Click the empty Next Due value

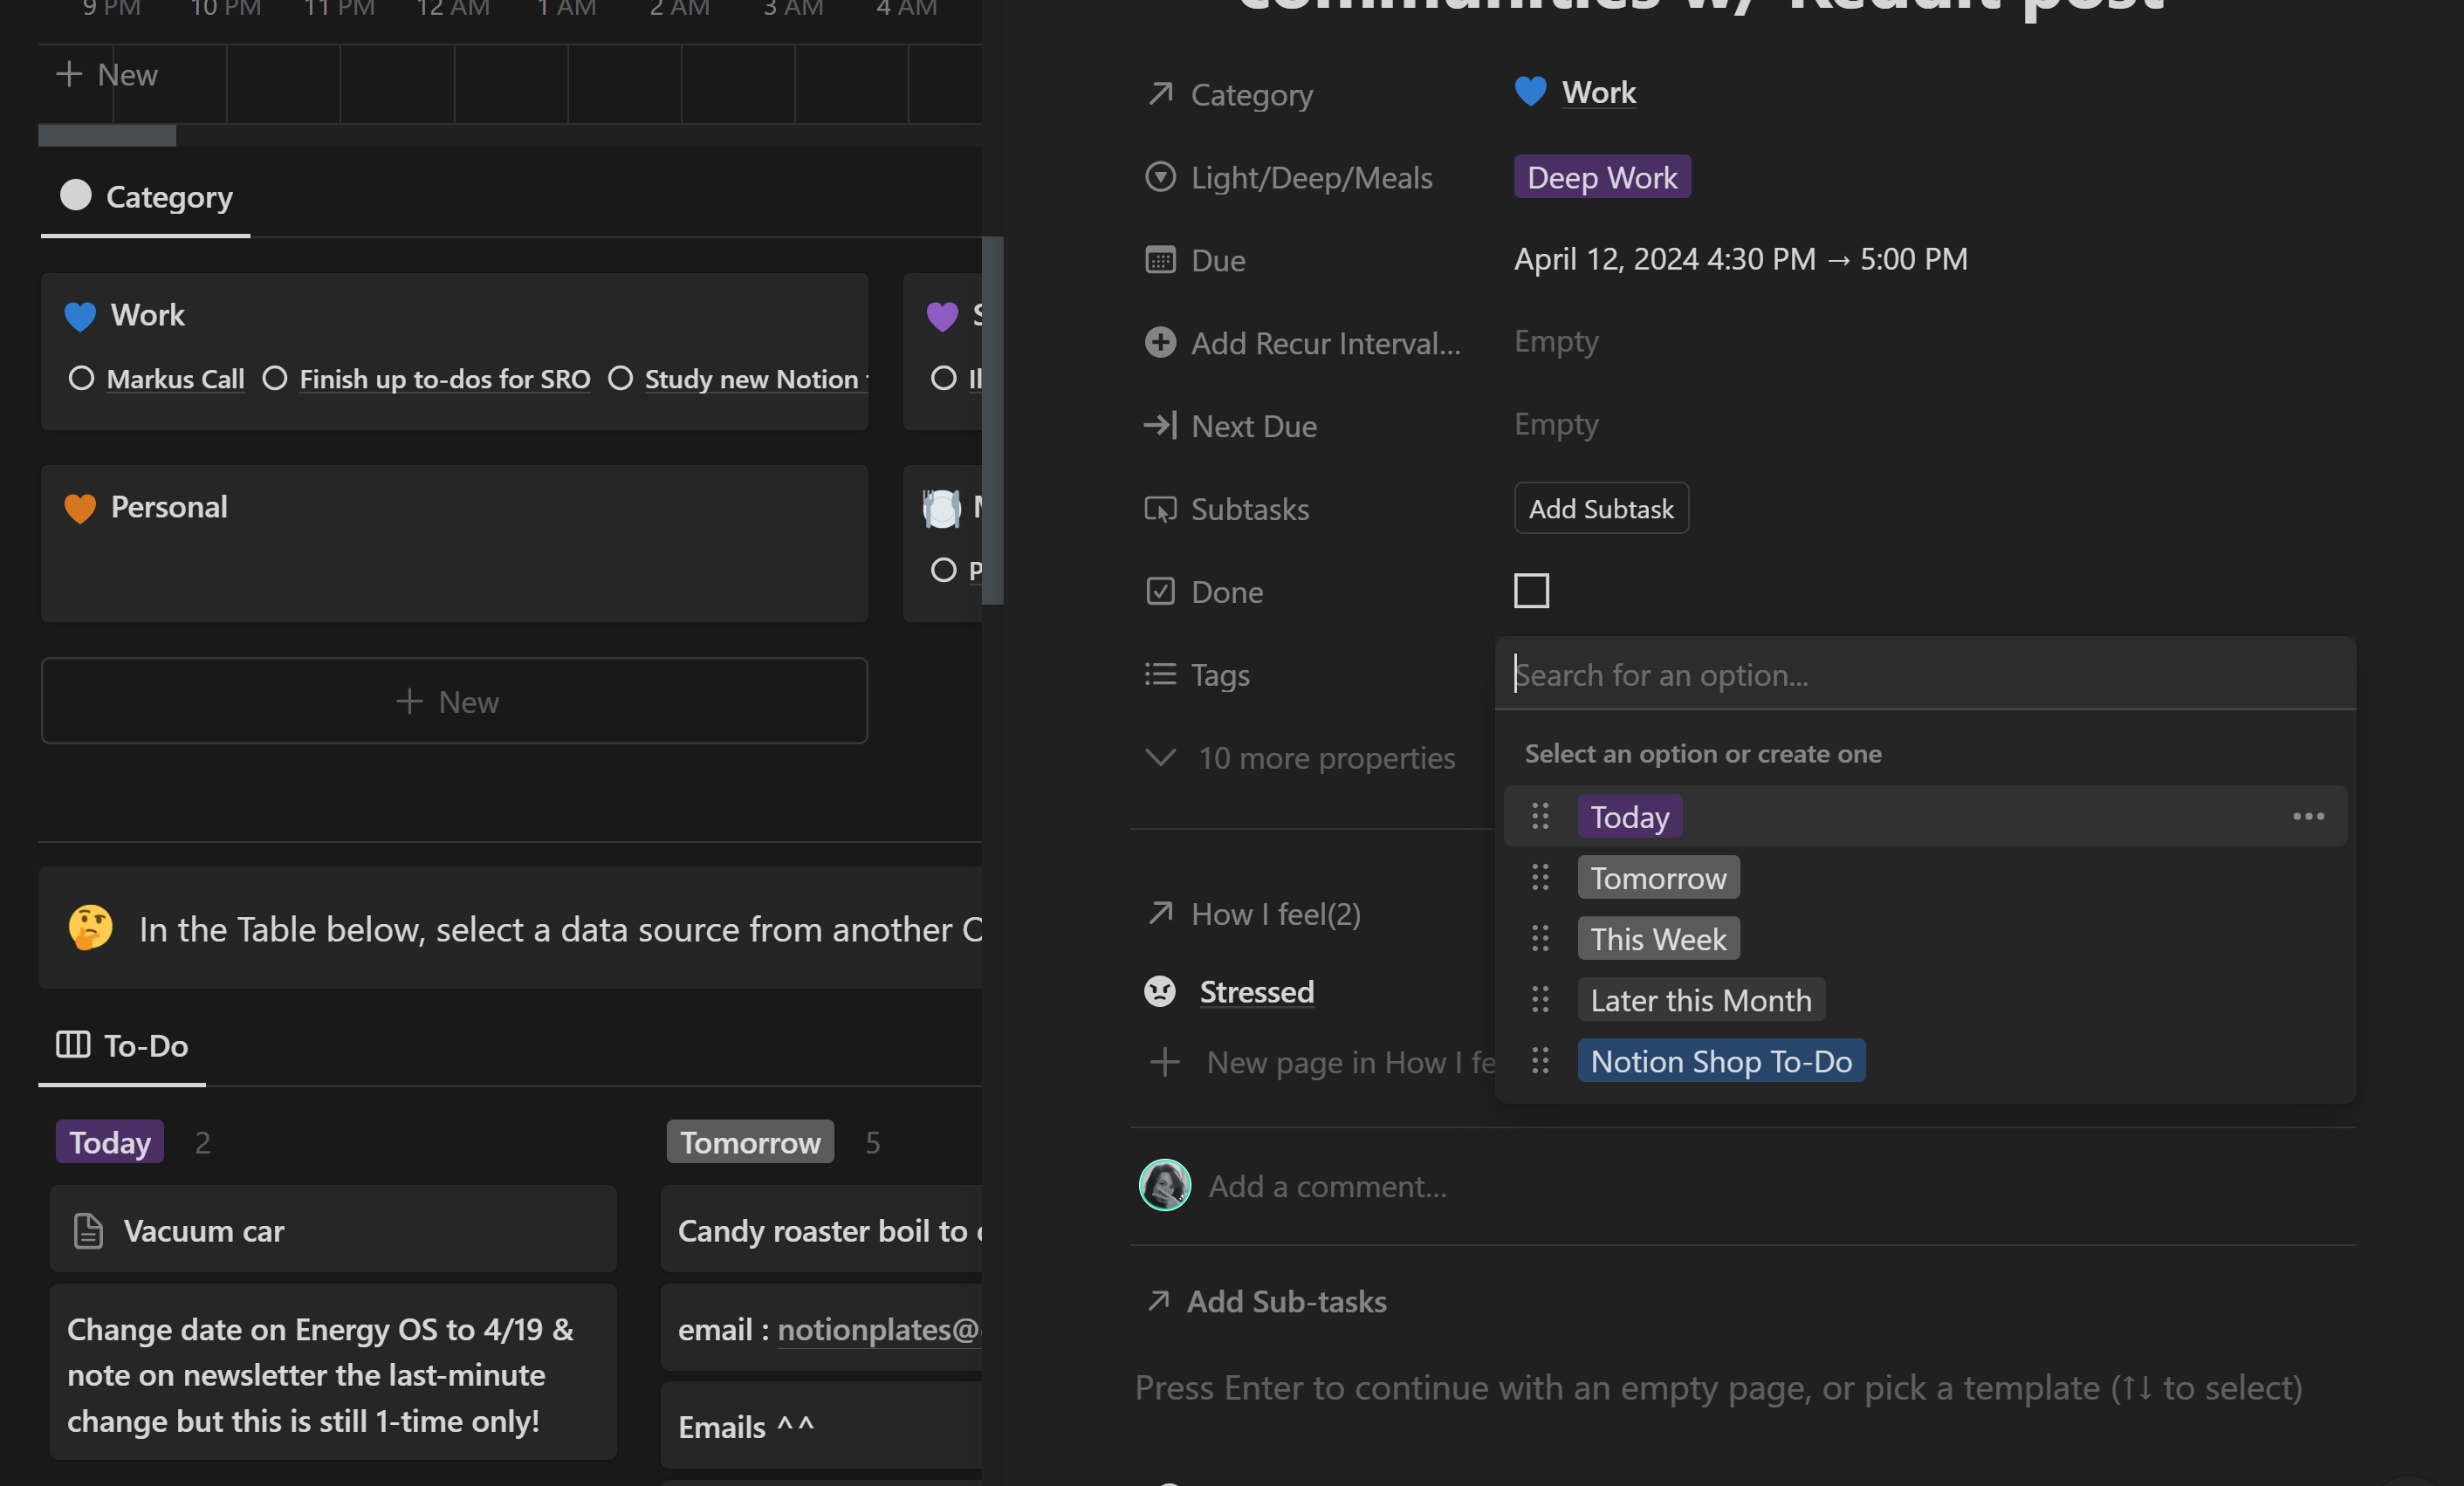click(x=1556, y=424)
